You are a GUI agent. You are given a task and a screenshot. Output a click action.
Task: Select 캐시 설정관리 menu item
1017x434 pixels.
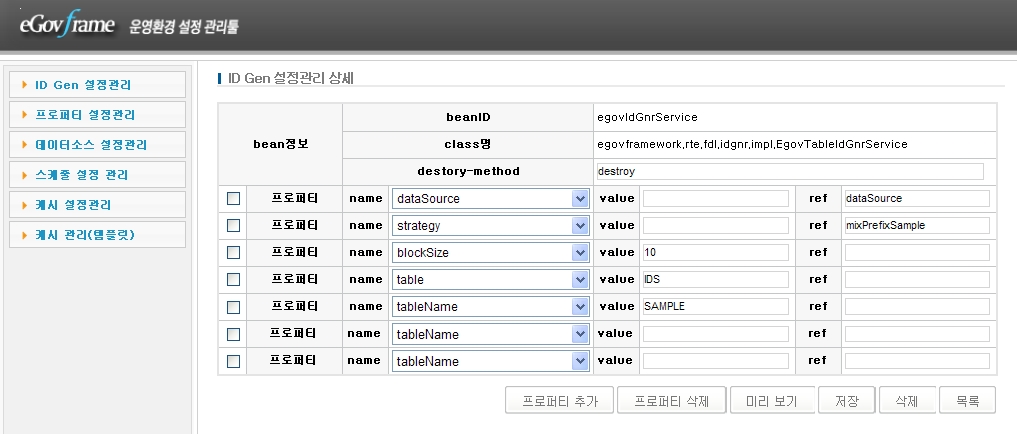tap(97, 205)
